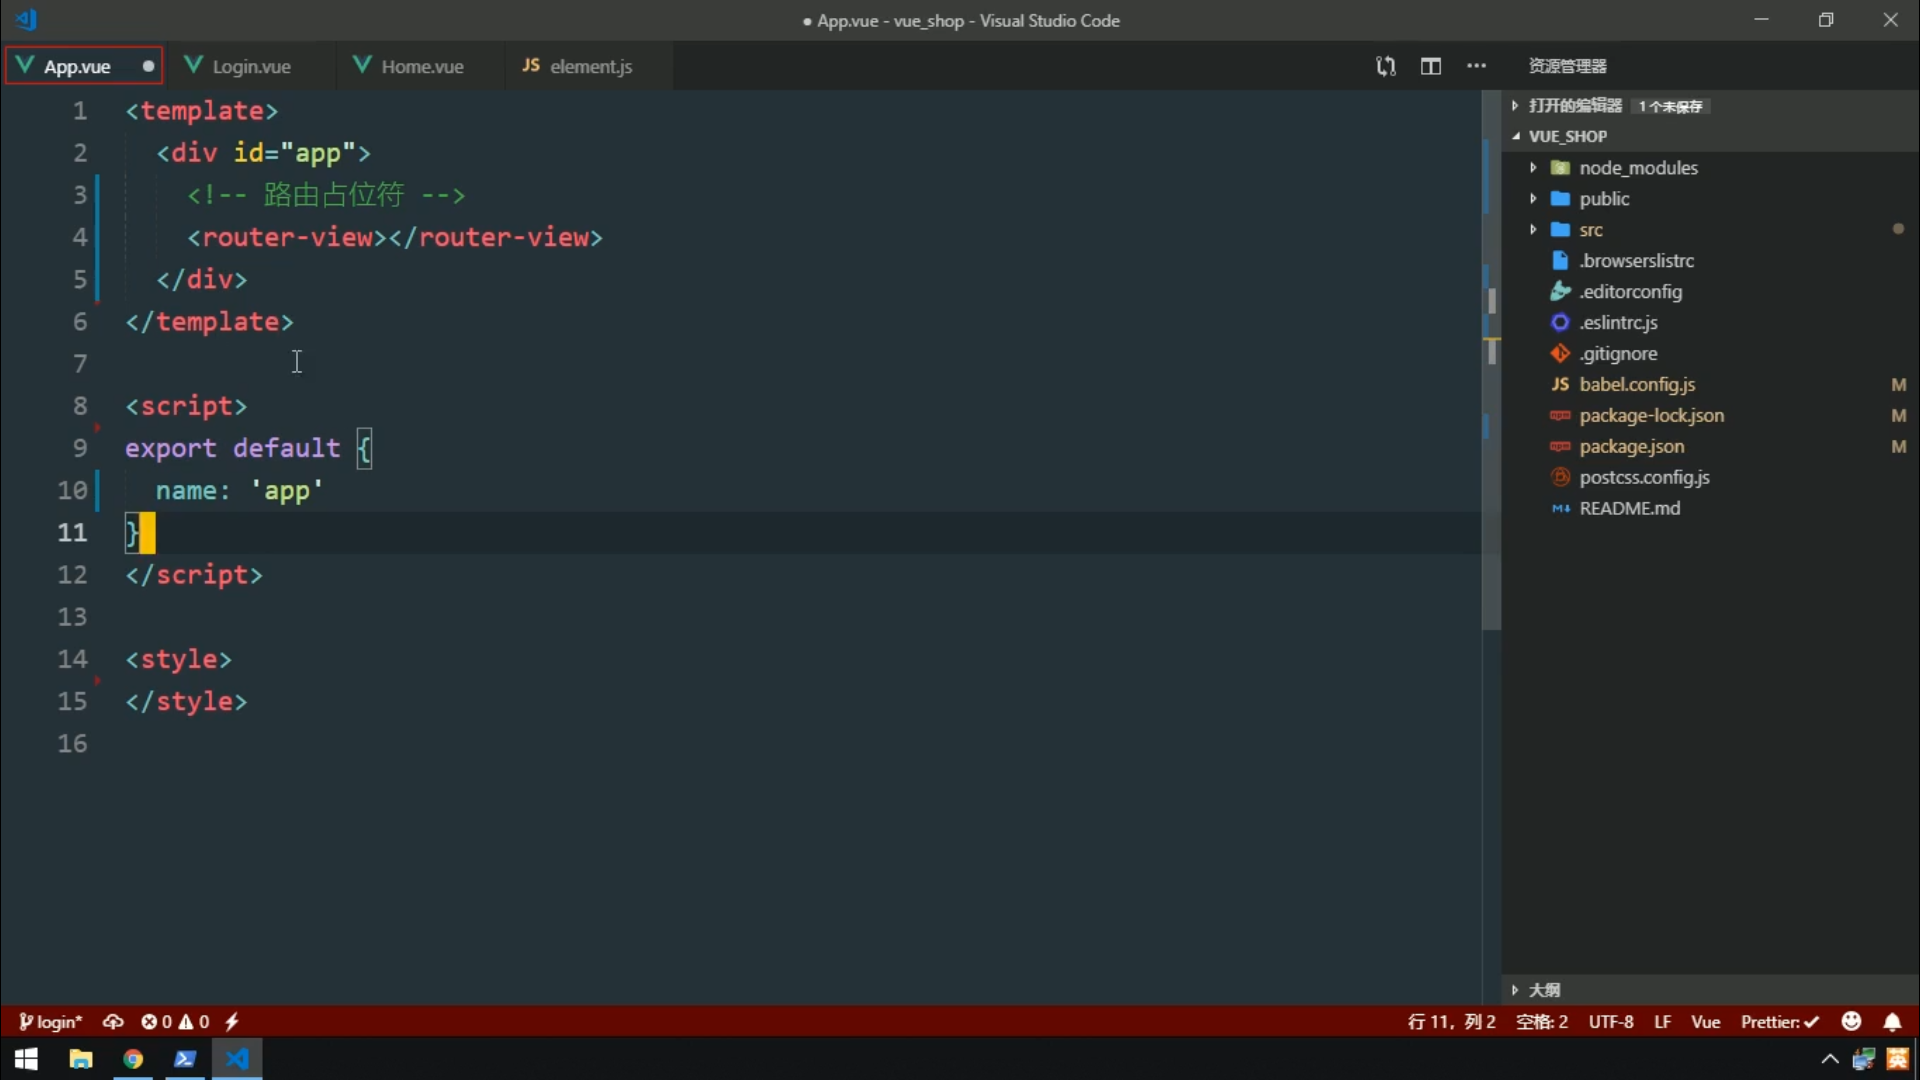Change the UTF-8 encoding setting
Viewport: 1920px width, 1080px height.
1611,1021
